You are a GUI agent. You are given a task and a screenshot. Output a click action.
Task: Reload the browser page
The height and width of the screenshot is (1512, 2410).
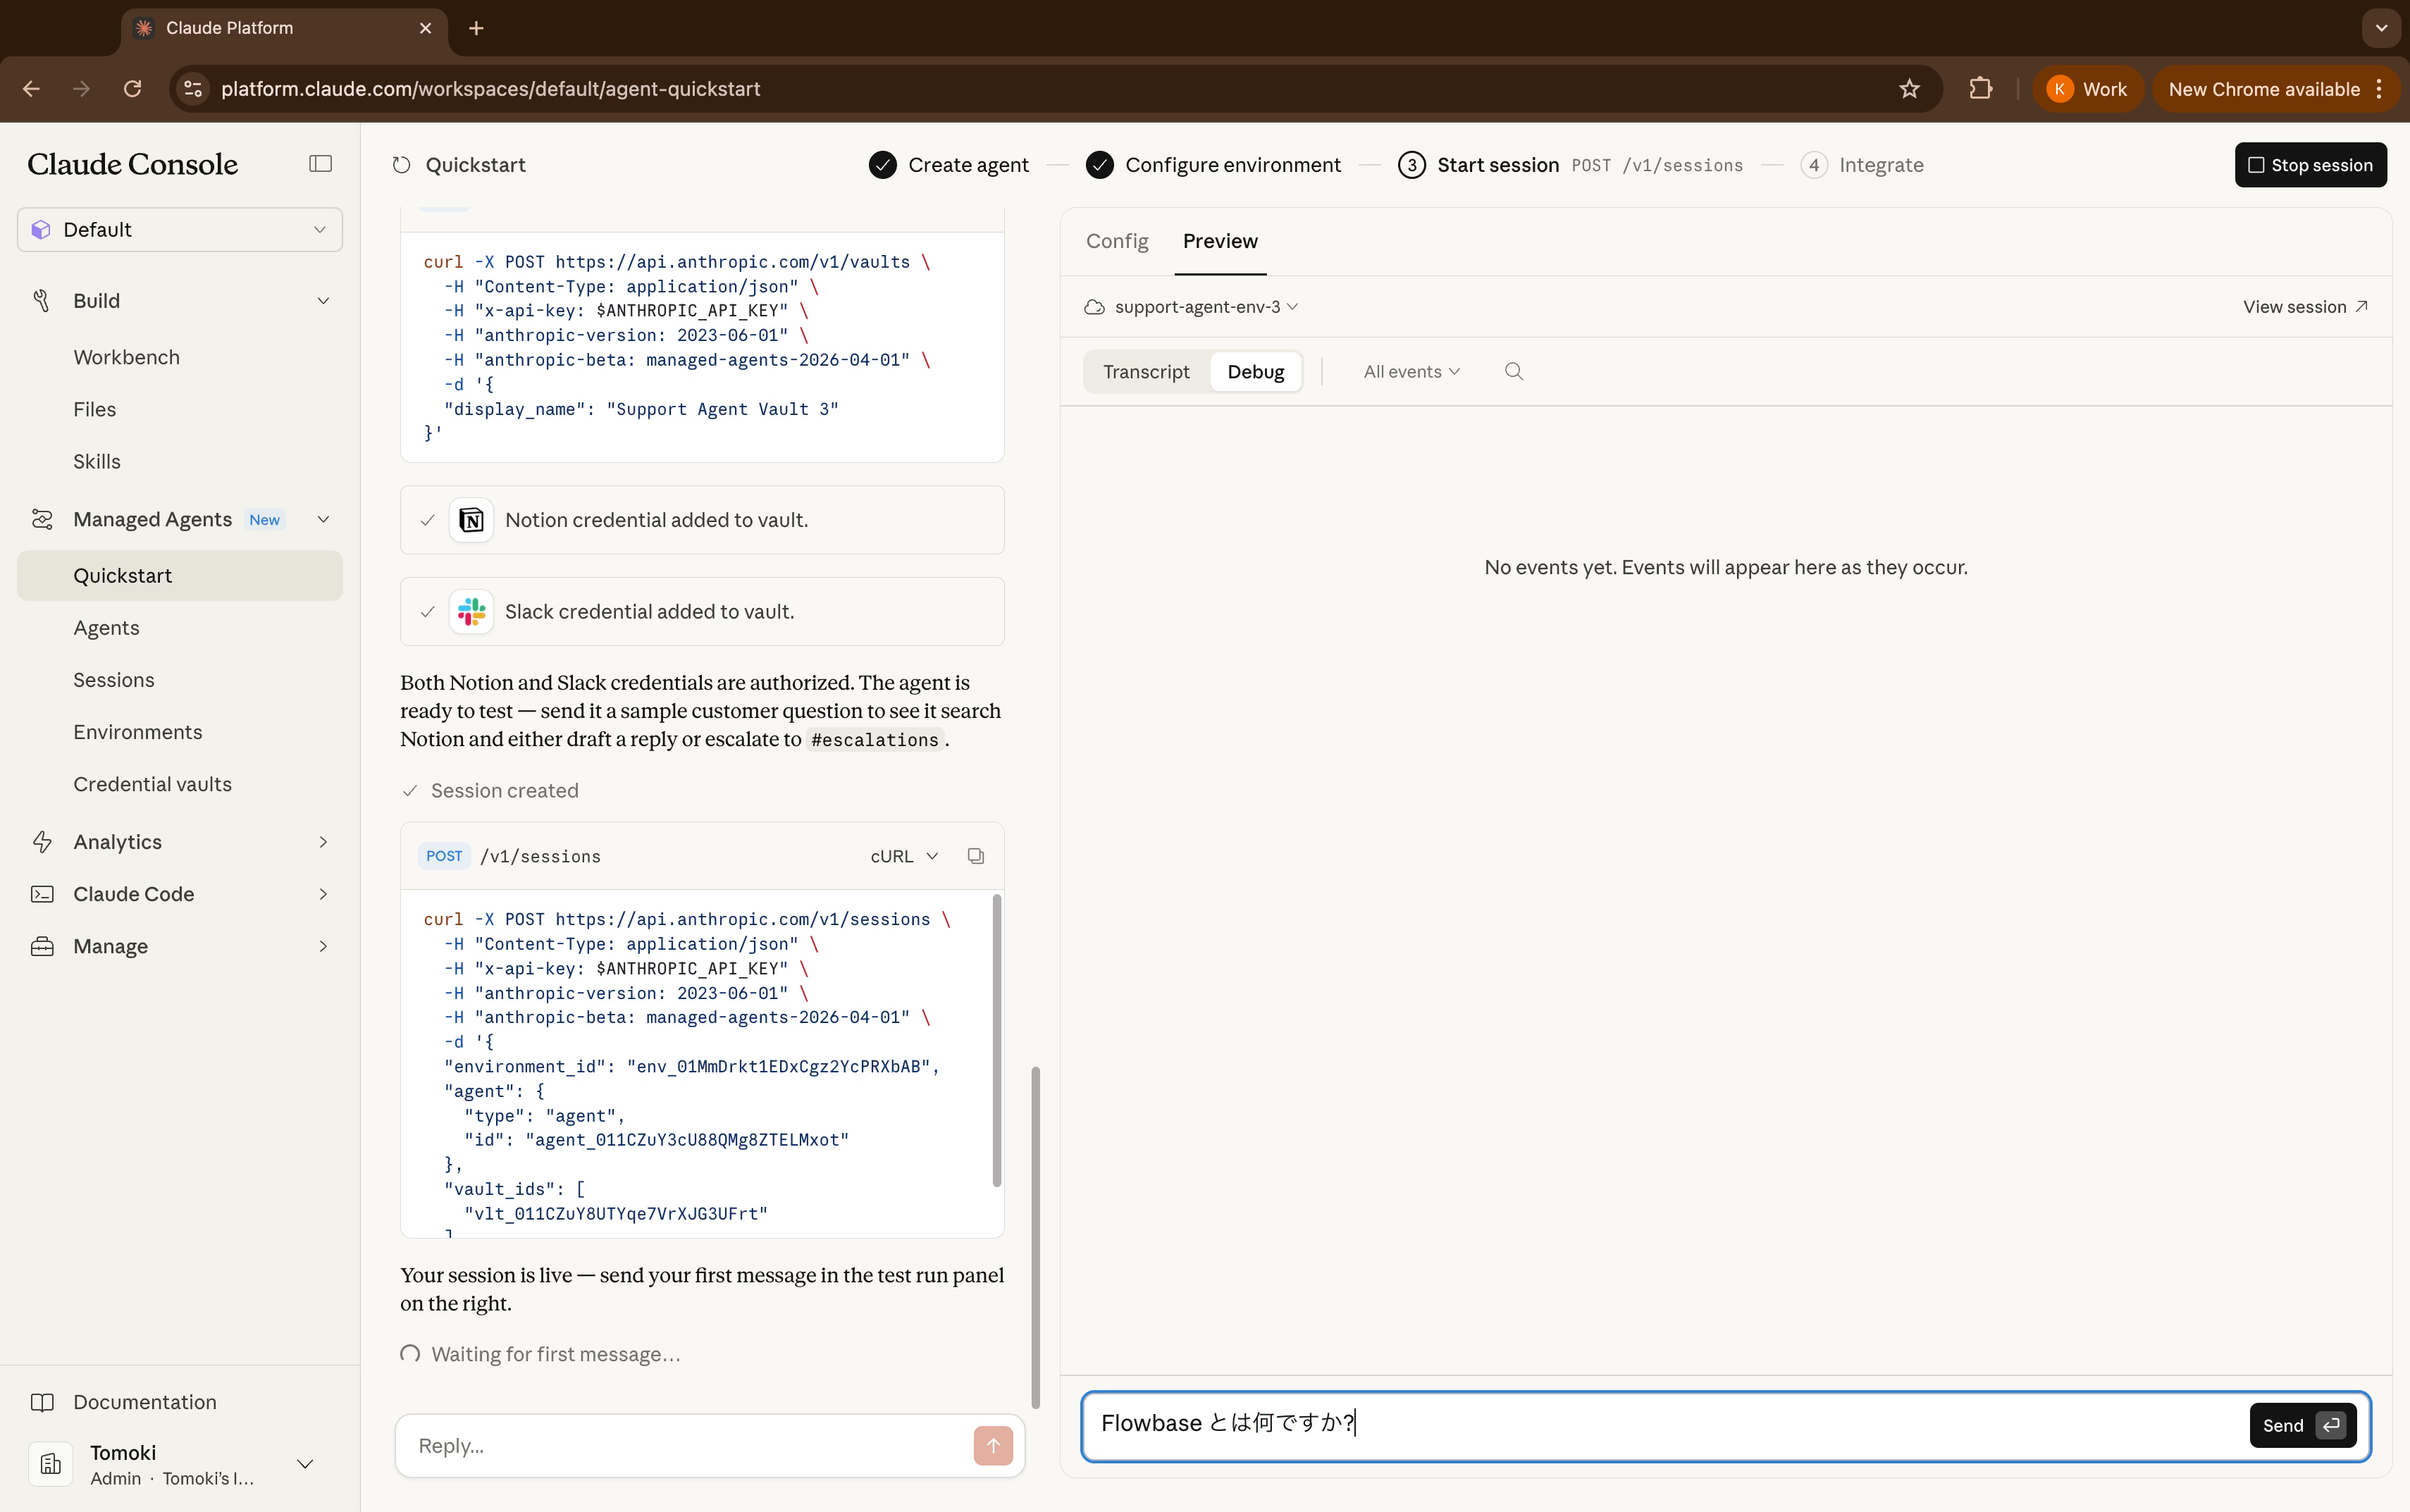coord(133,89)
